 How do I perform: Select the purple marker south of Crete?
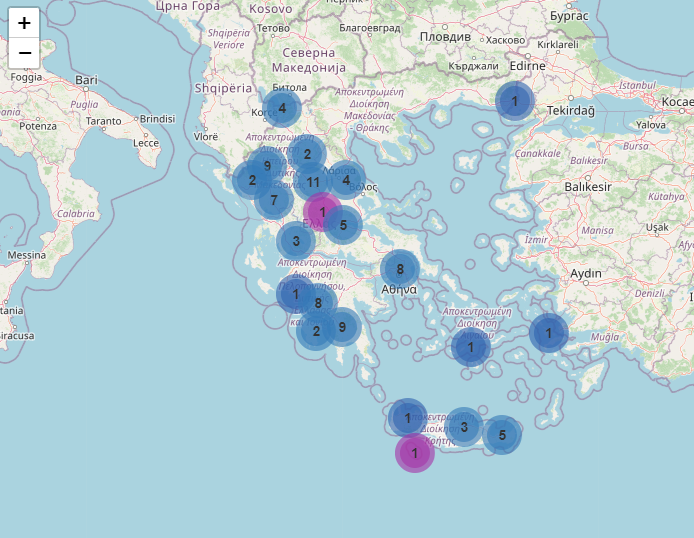click(414, 453)
